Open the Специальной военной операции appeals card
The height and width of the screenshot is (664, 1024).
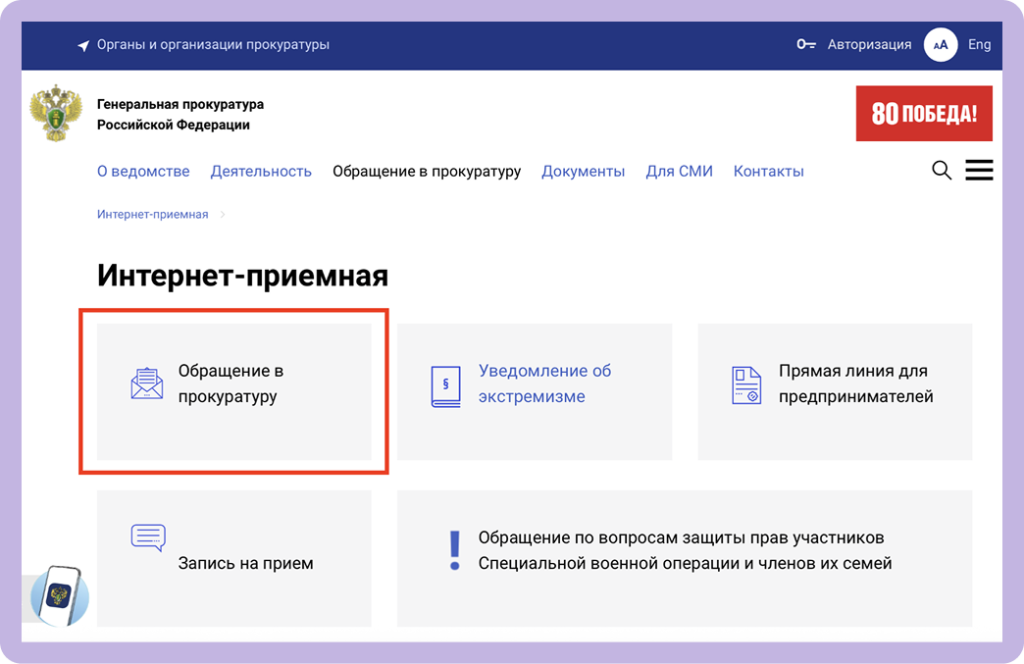(x=684, y=558)
